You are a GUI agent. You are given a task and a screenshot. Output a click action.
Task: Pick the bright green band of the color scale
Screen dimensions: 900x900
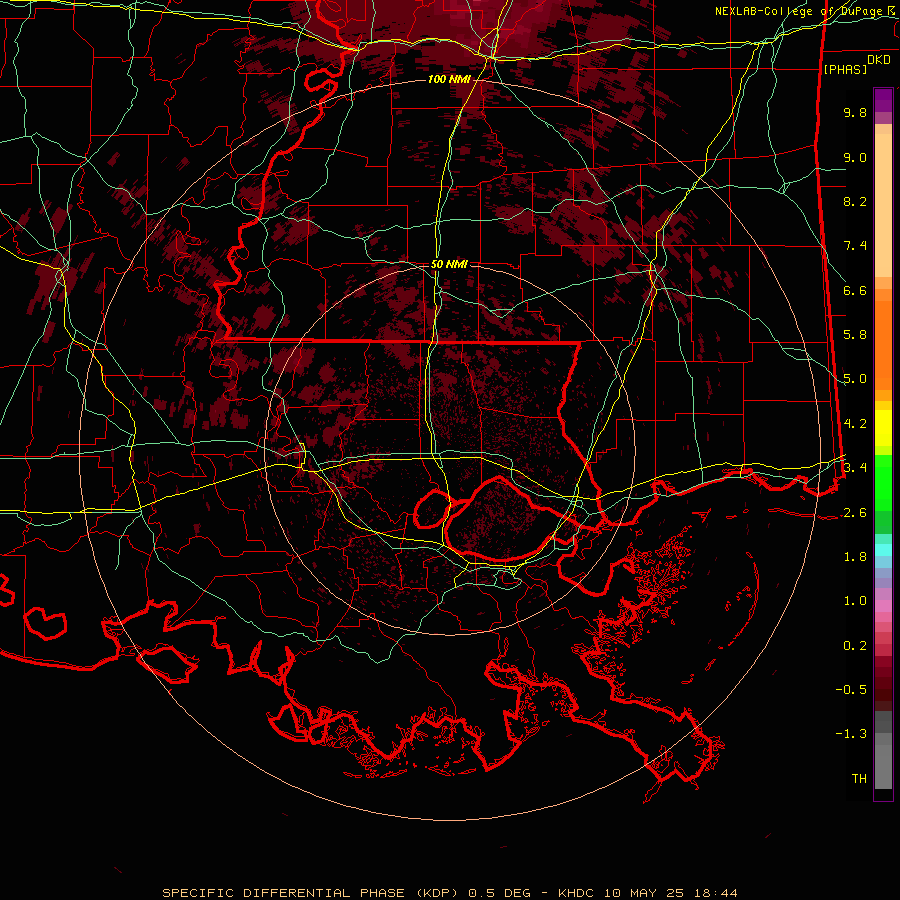(883, 482)
